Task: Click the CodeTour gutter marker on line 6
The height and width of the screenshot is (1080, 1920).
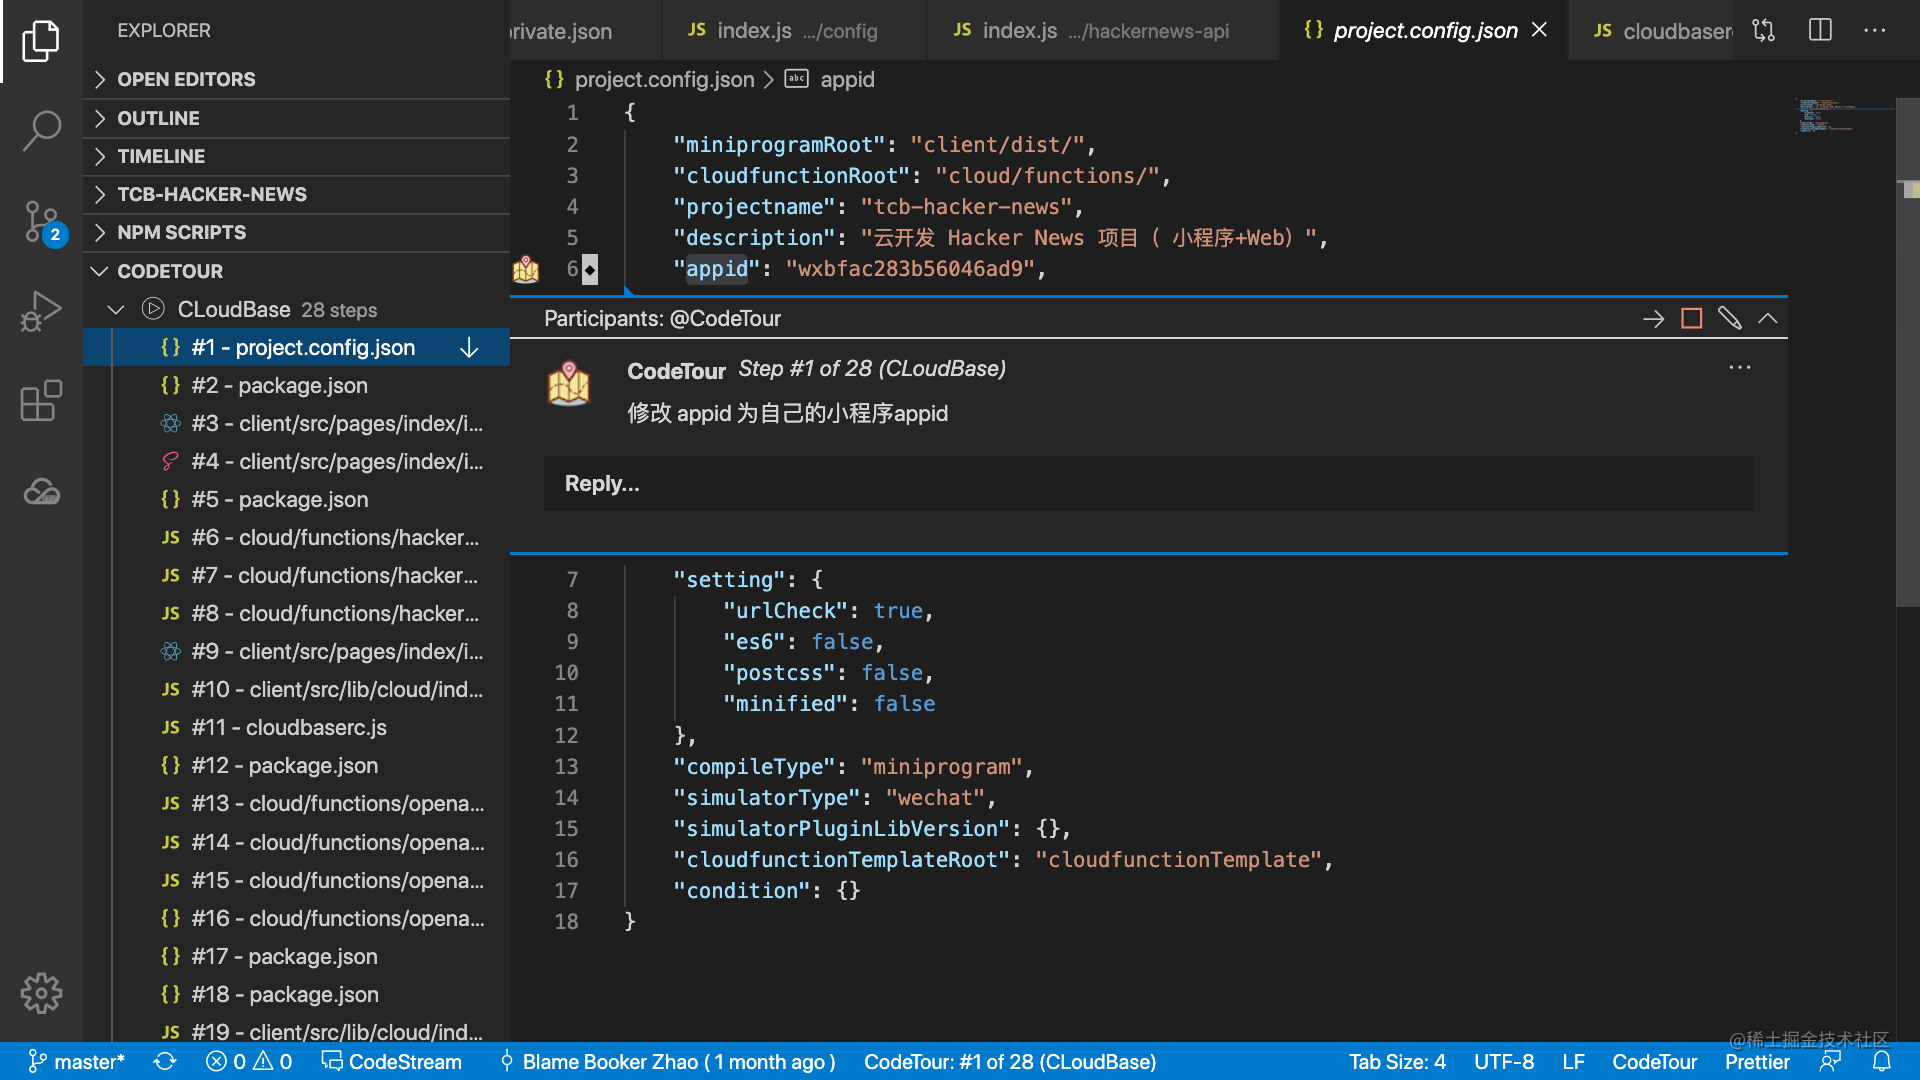Action: [526, 269]
